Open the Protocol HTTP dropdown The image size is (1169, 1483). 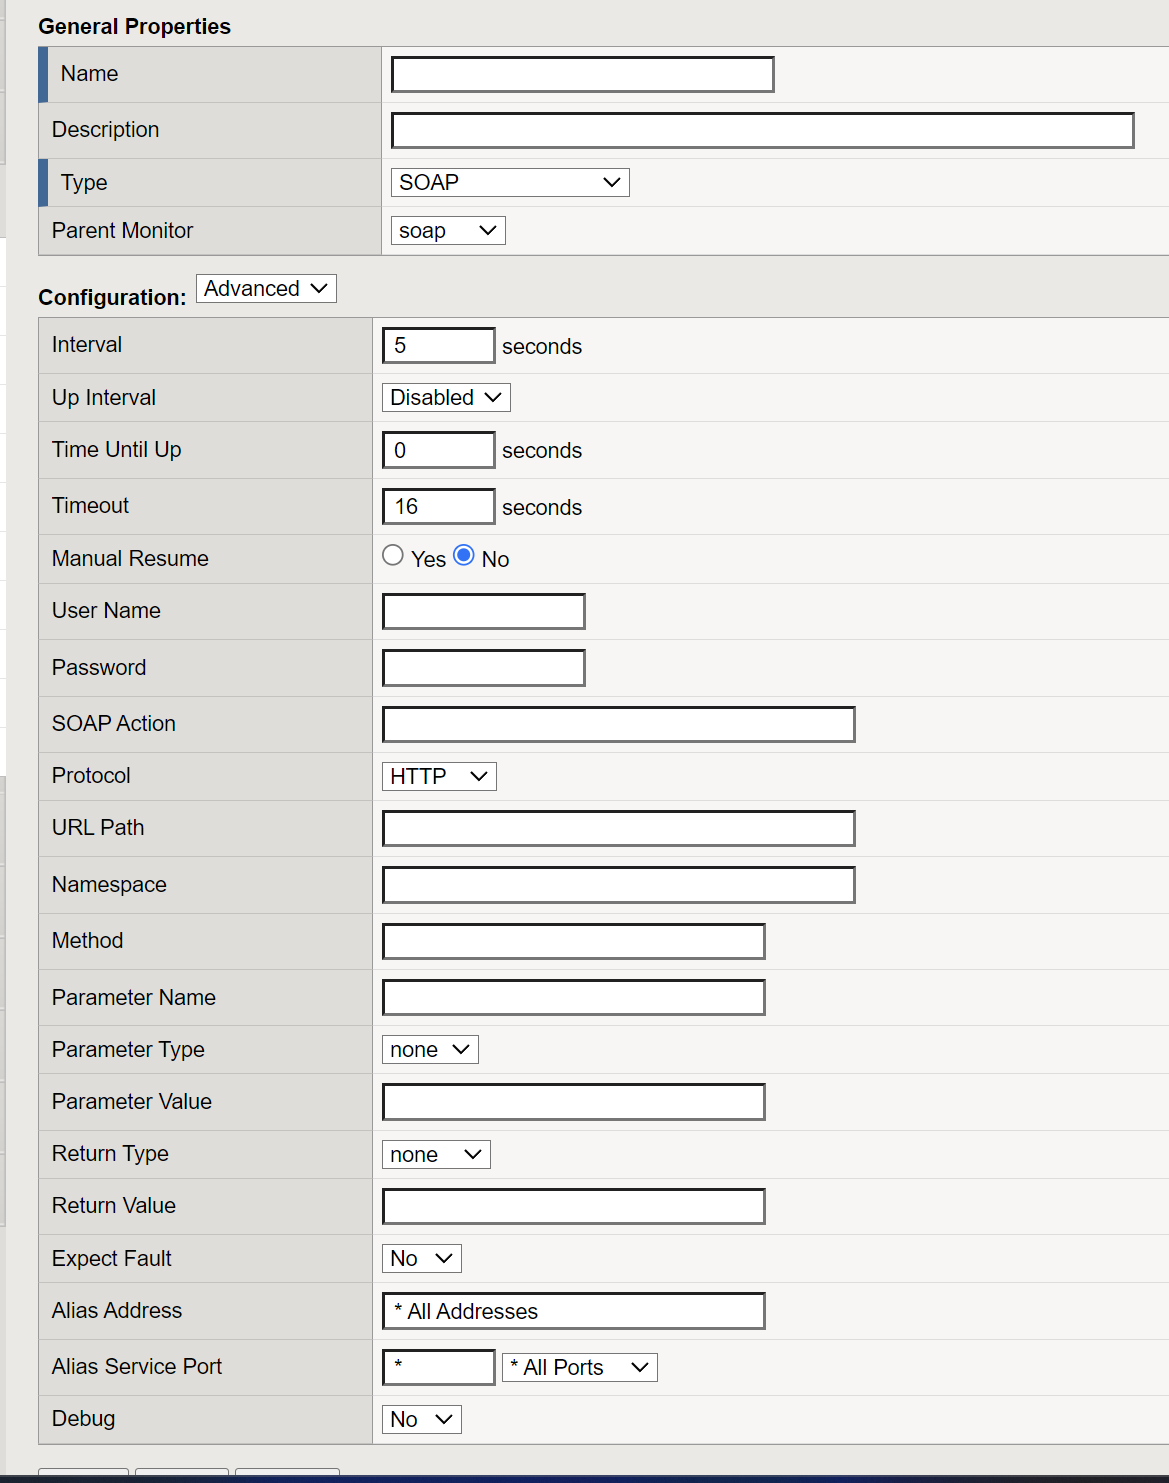[439, 777]
